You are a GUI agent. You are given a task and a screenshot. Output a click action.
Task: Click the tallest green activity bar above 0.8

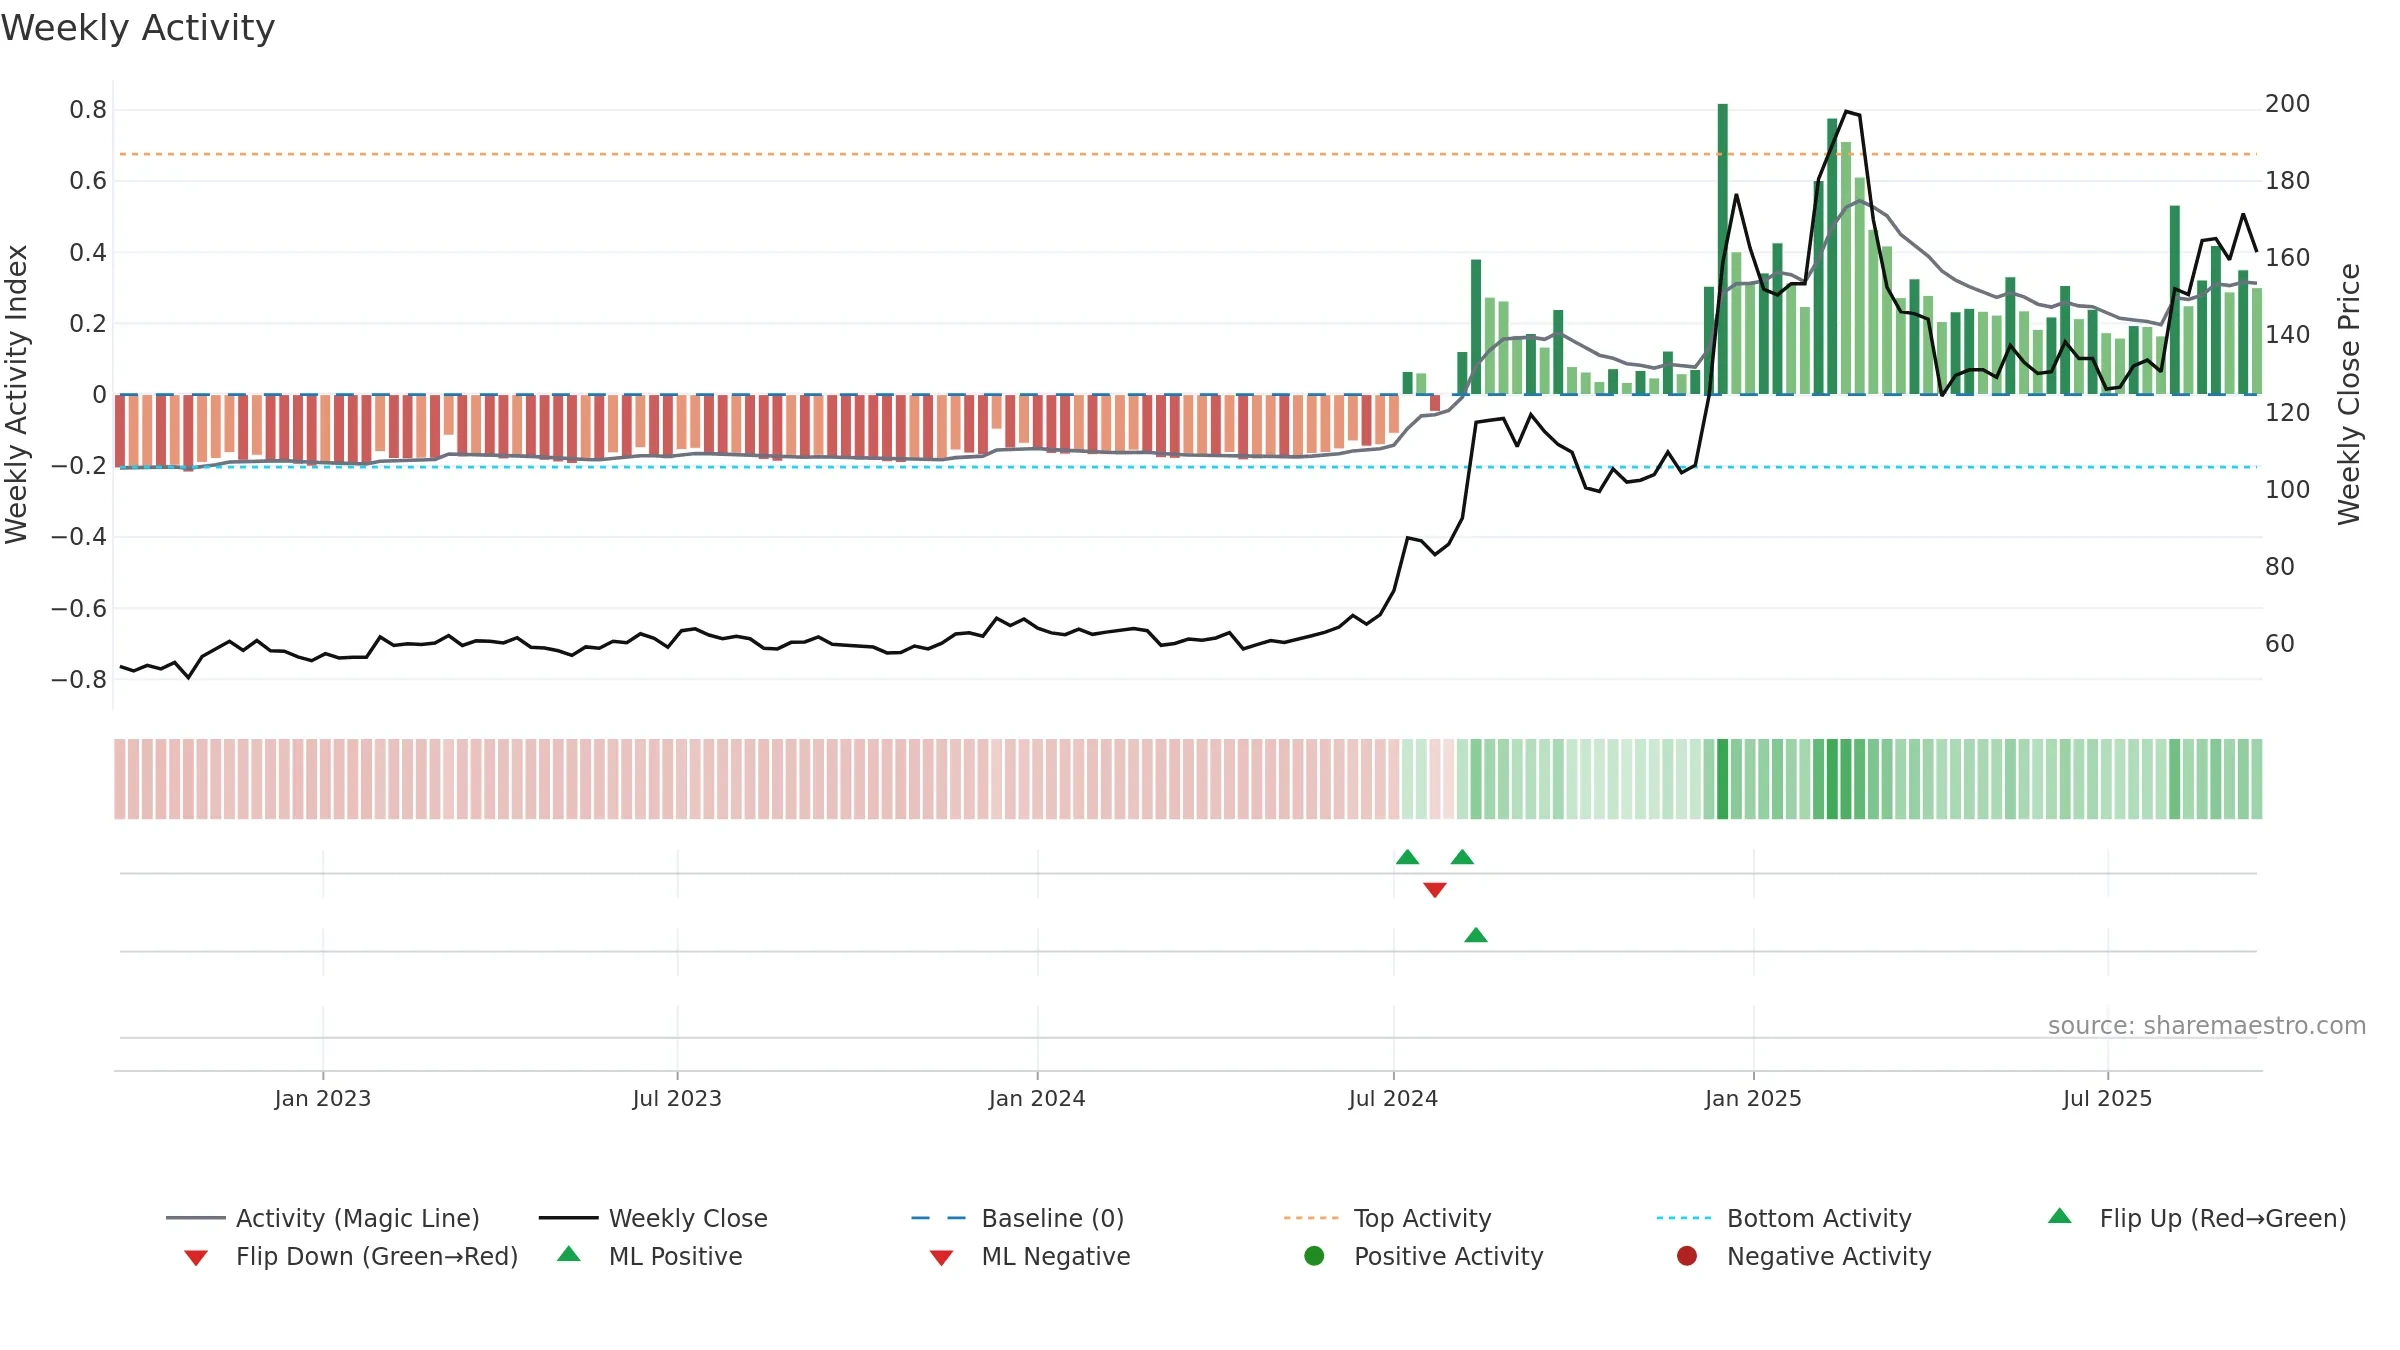tap(1722, 249)
